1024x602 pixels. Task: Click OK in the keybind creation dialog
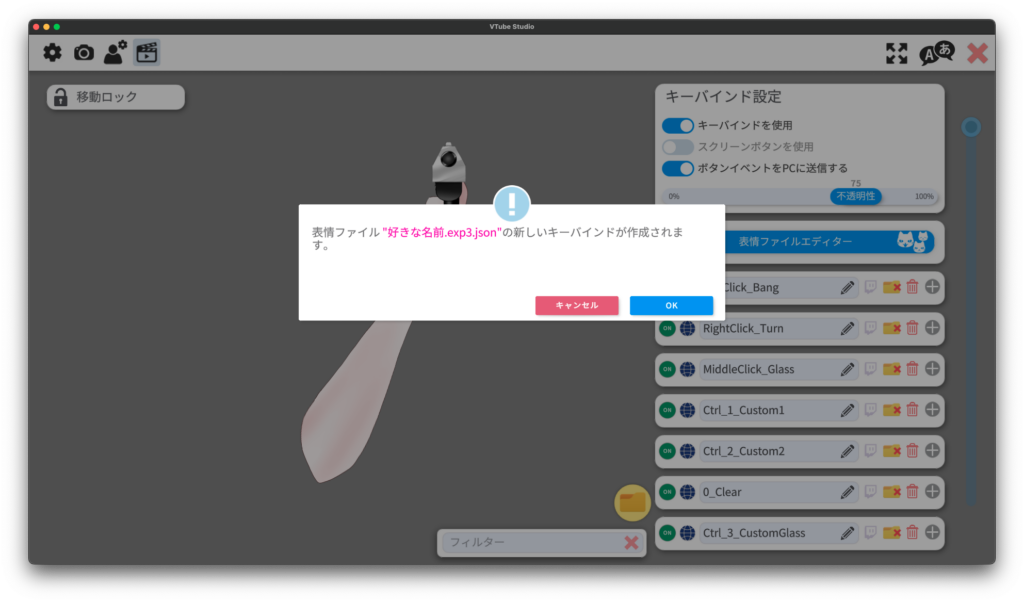pyautogui.click(x=671, y=305)
